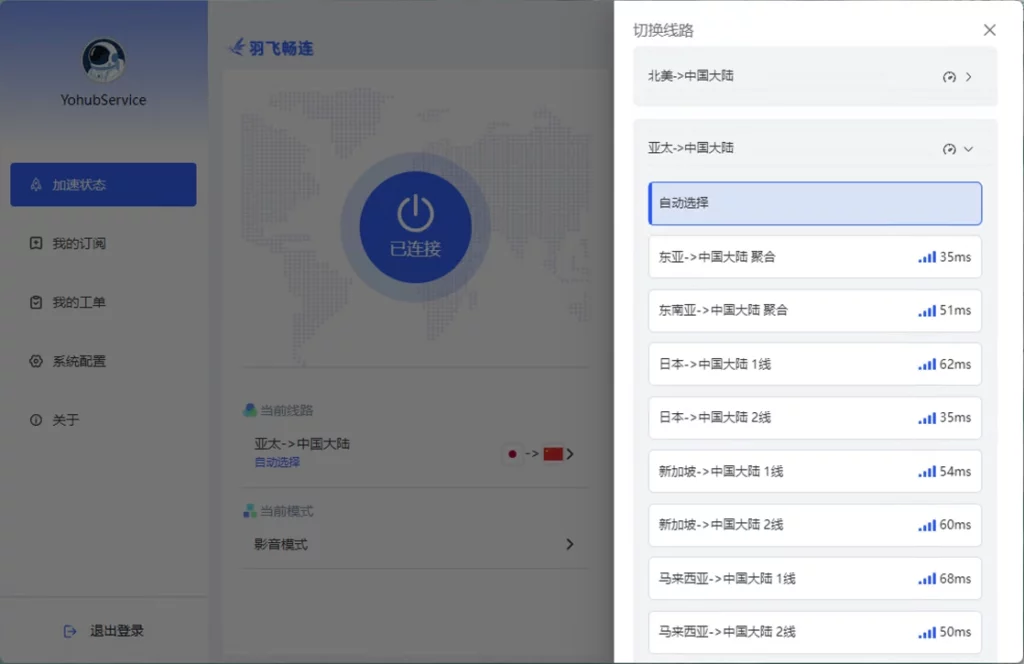1024x664 pixels.
Task: Click the 羽飞畅连 logo icon
Action: pyautogui.click(x=237, y=47)
